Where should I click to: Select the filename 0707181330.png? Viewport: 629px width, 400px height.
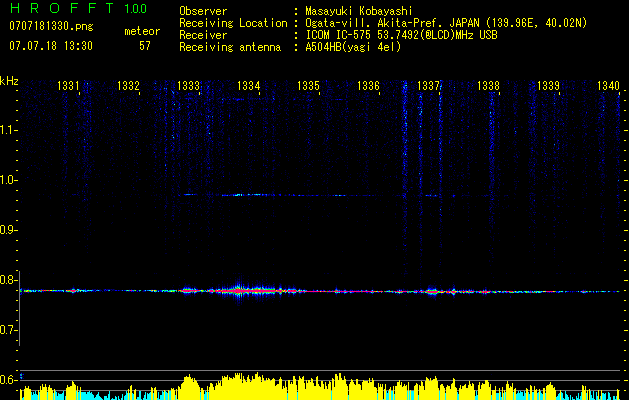(x=51, y=26)
